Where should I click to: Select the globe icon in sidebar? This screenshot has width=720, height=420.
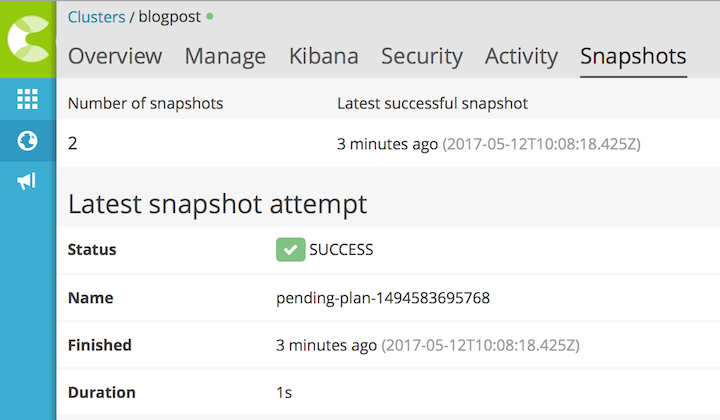click(28, 140)
